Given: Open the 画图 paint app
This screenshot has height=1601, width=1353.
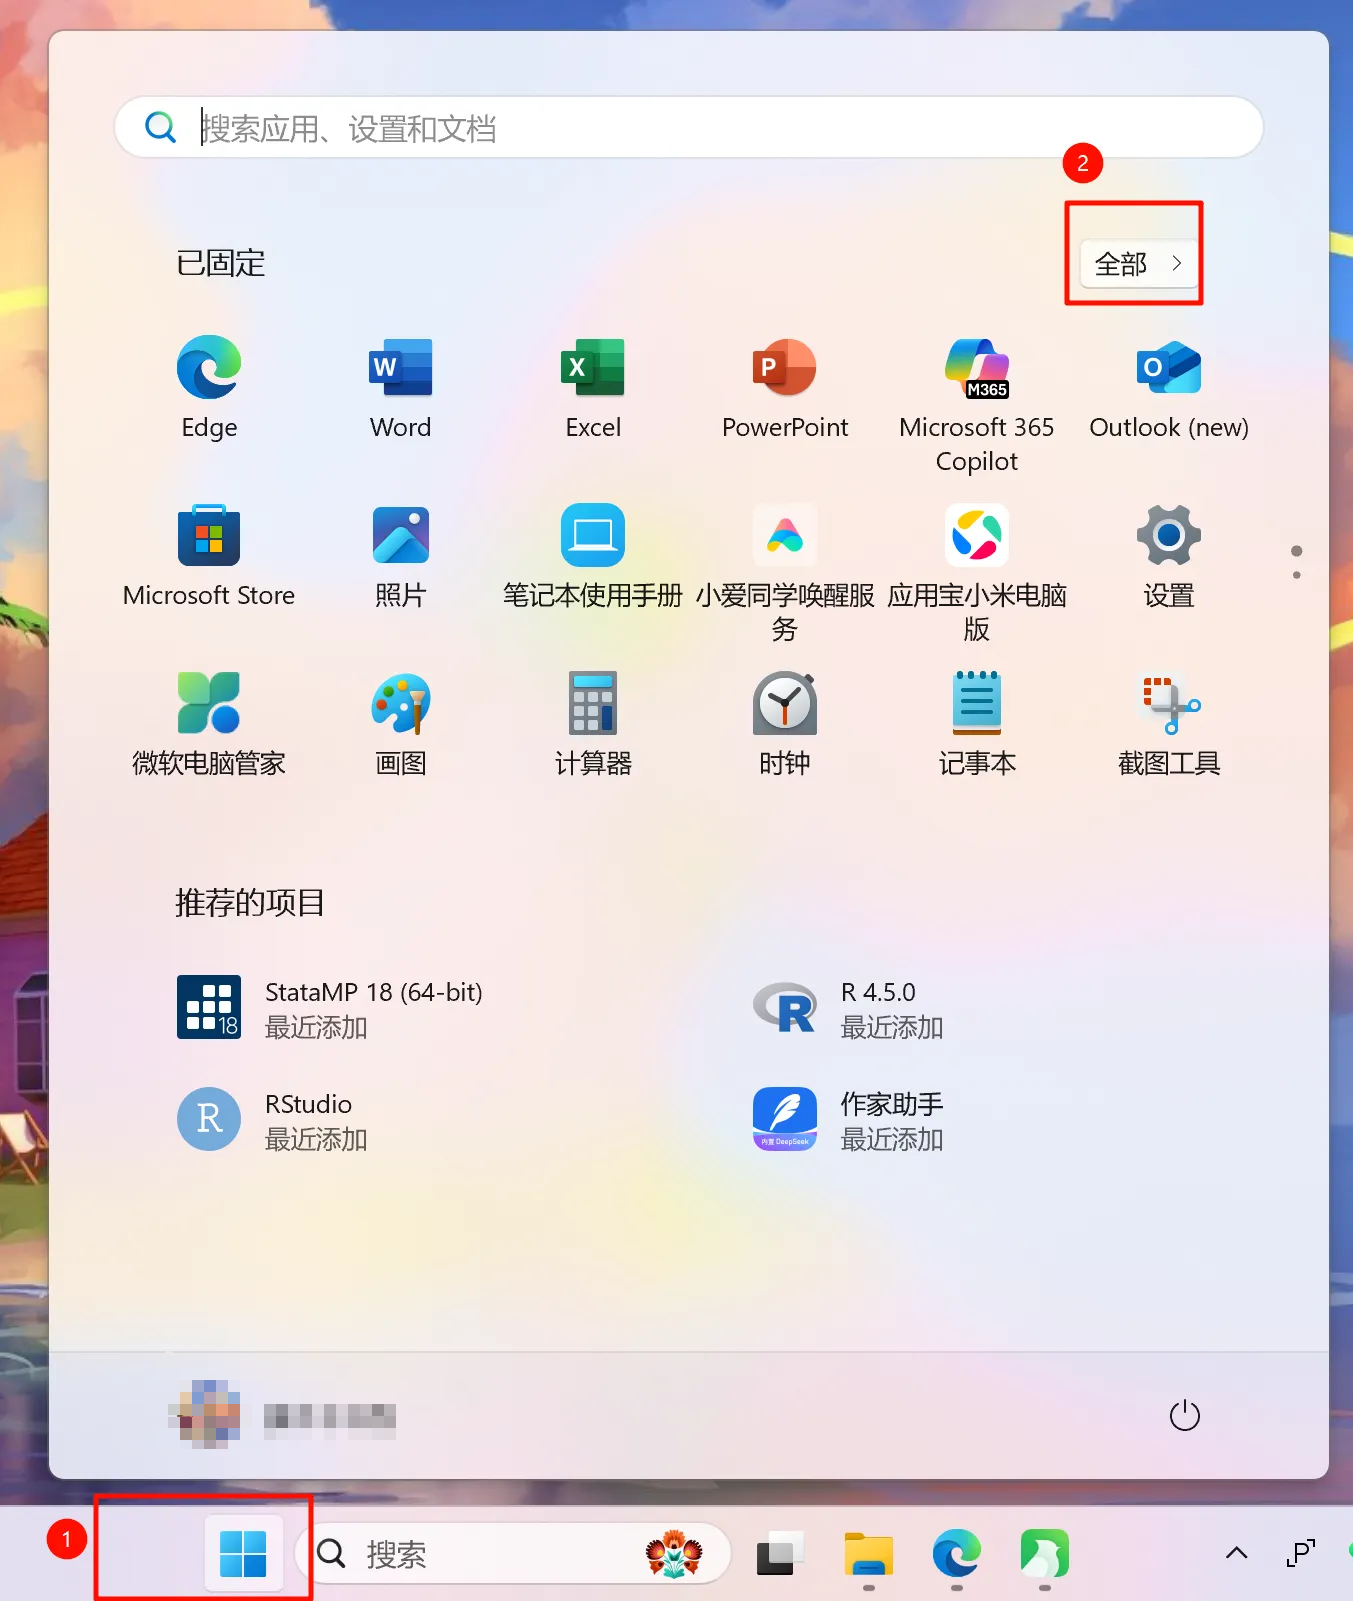Looking at the screenshot, I should [401, 725].
